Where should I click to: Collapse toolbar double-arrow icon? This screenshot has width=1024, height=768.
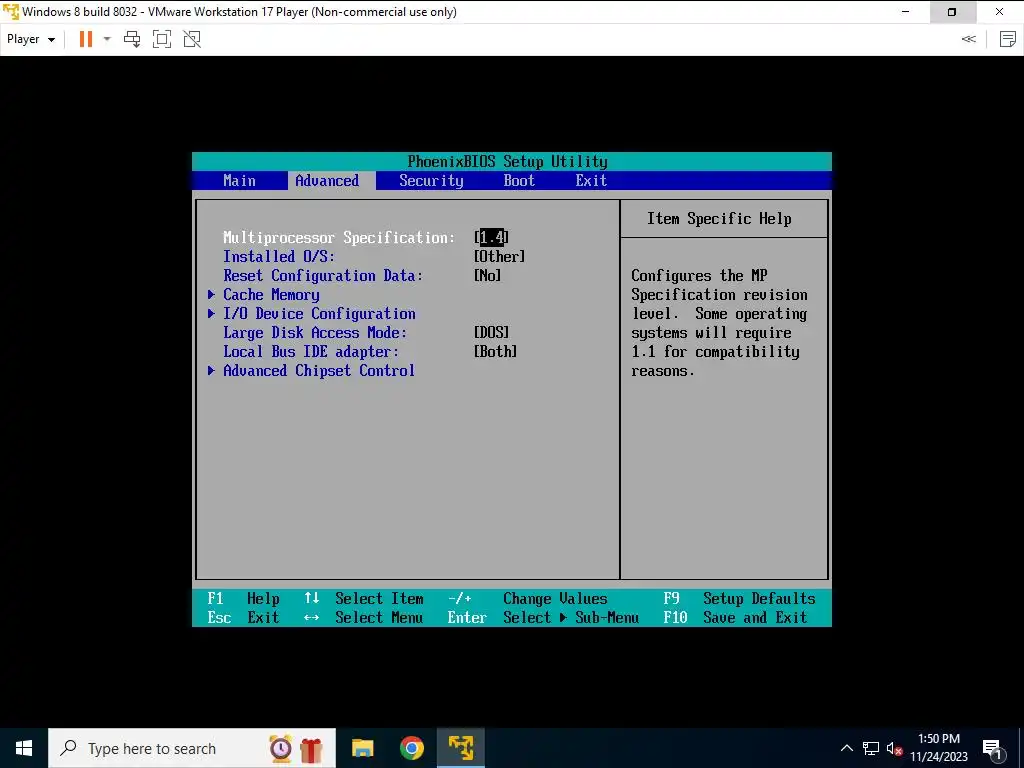pyautogui.click(x=968, y=39)
